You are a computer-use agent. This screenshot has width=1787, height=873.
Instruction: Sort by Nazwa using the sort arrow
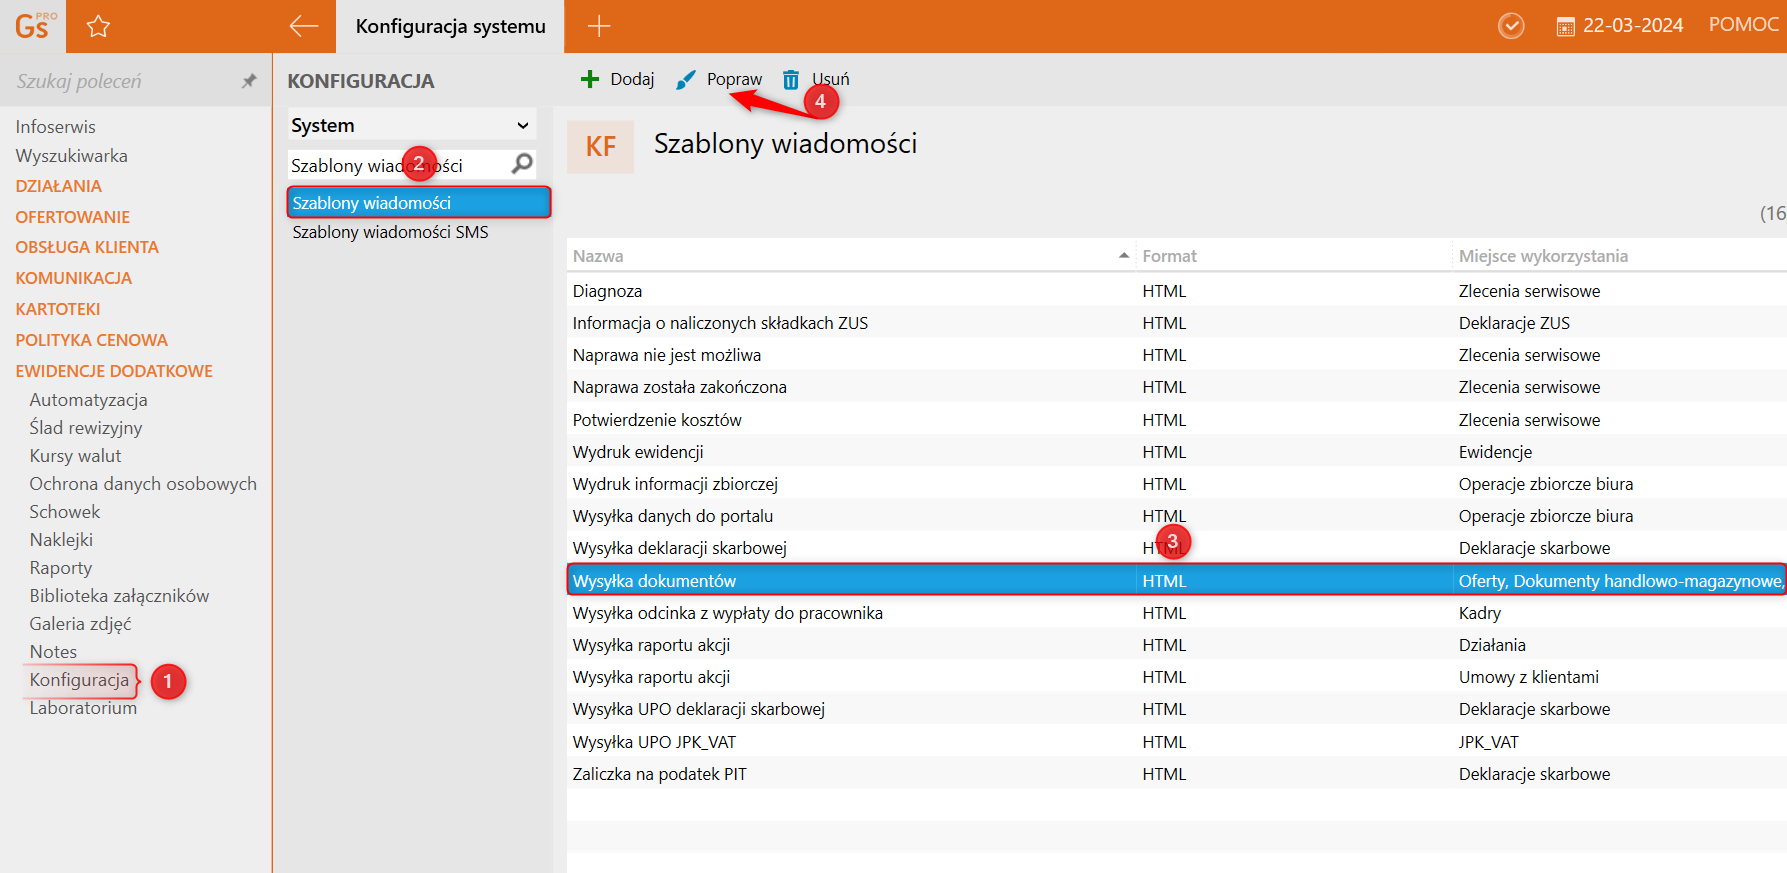coord(1124,256)
